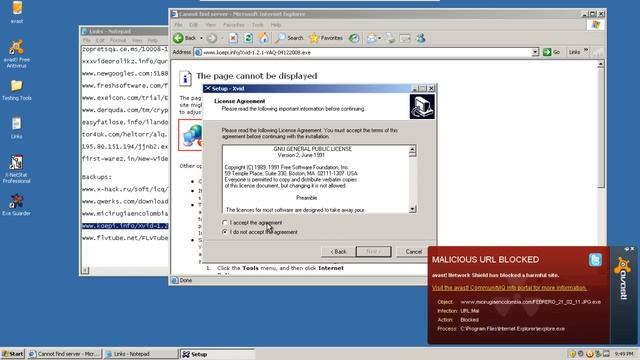The width and height of the screenshot is (640, 360).
Task: Open Favorites menu in Internet Explorer
Action: [x=233, y=25]
